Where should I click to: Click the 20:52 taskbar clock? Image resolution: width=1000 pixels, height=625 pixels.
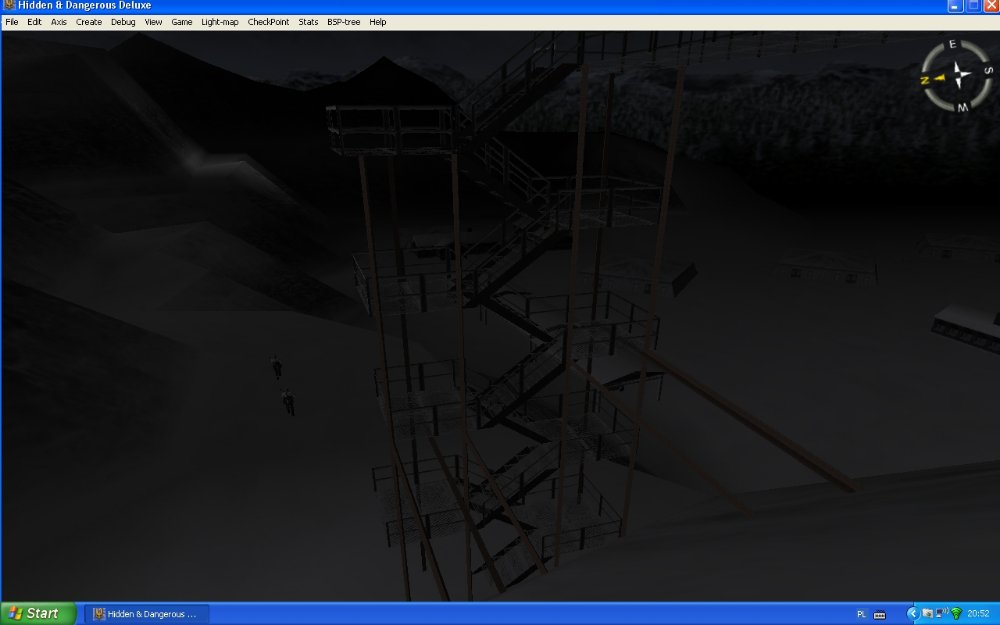coord(978,614)
